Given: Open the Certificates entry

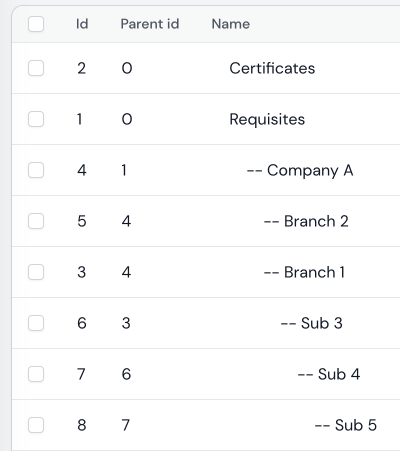Looking at the screenshot, I should point(272,68).
